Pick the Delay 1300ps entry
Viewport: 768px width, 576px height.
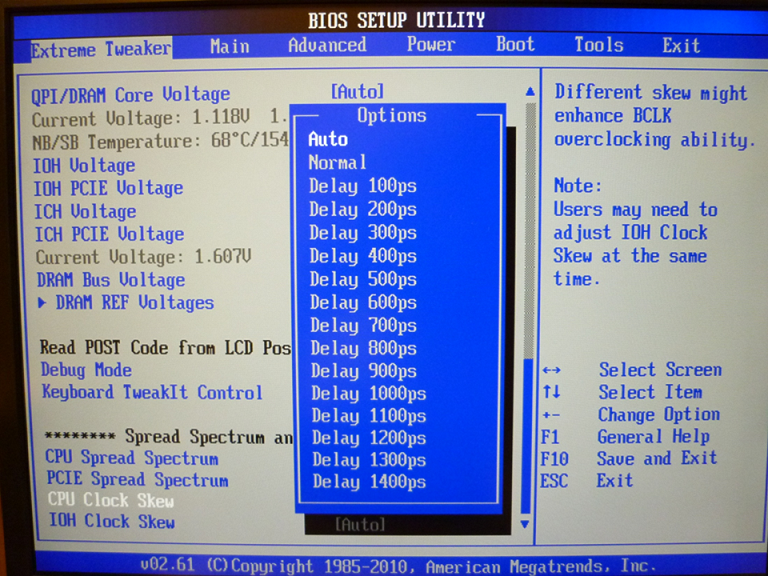(369, 460)
